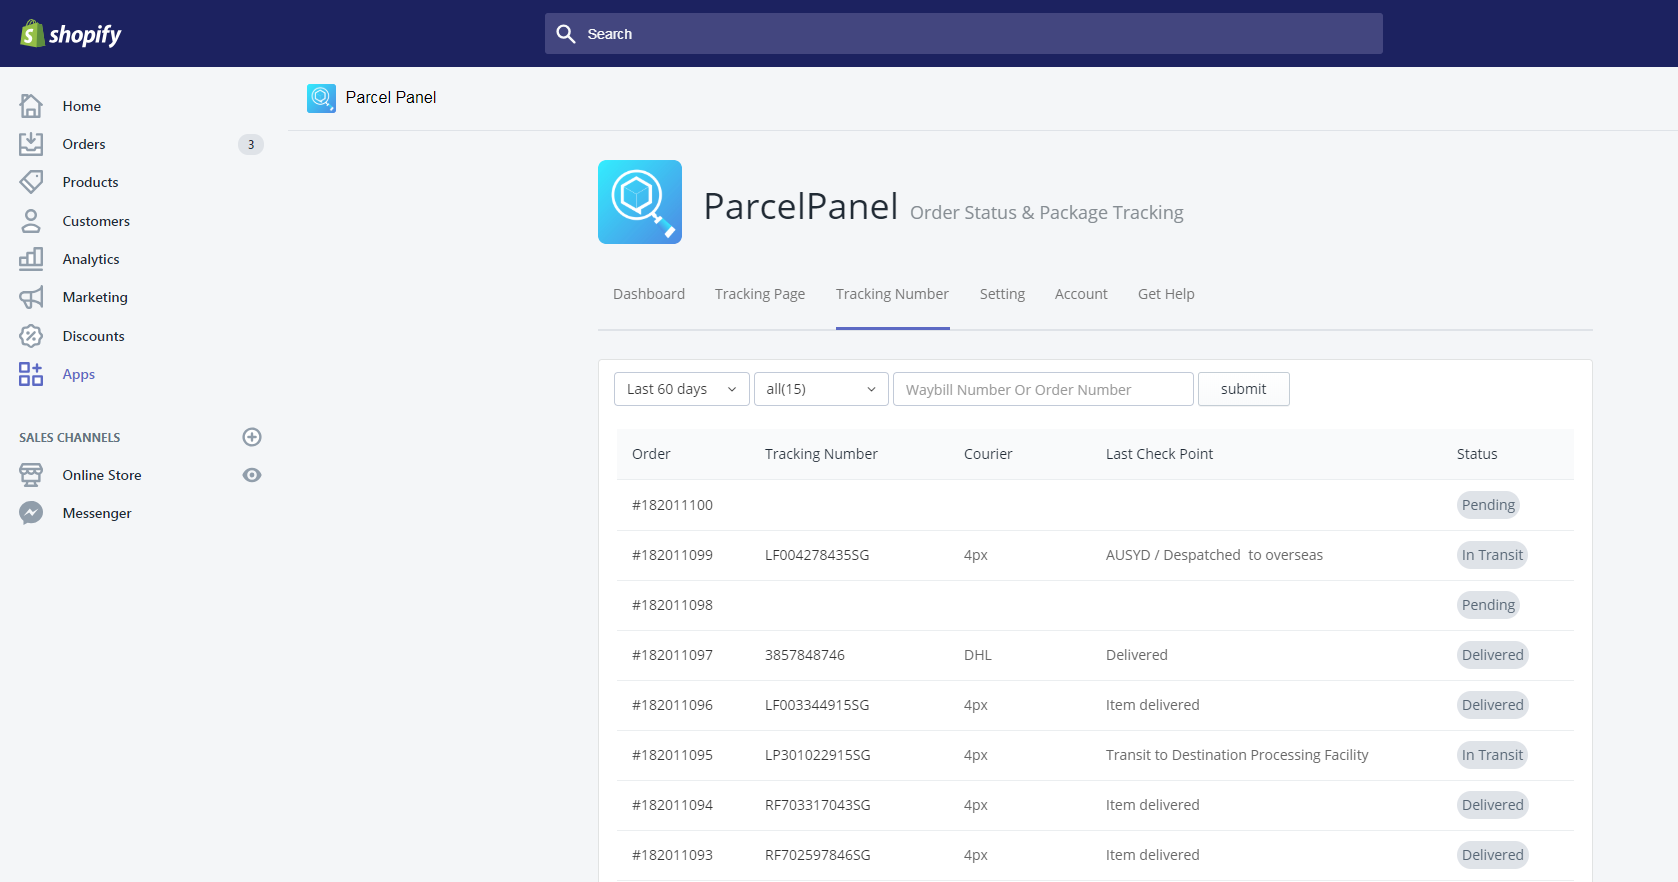1678x882 pixels.
Task: Open Customers in sidebar
Action: pos(96,221)
